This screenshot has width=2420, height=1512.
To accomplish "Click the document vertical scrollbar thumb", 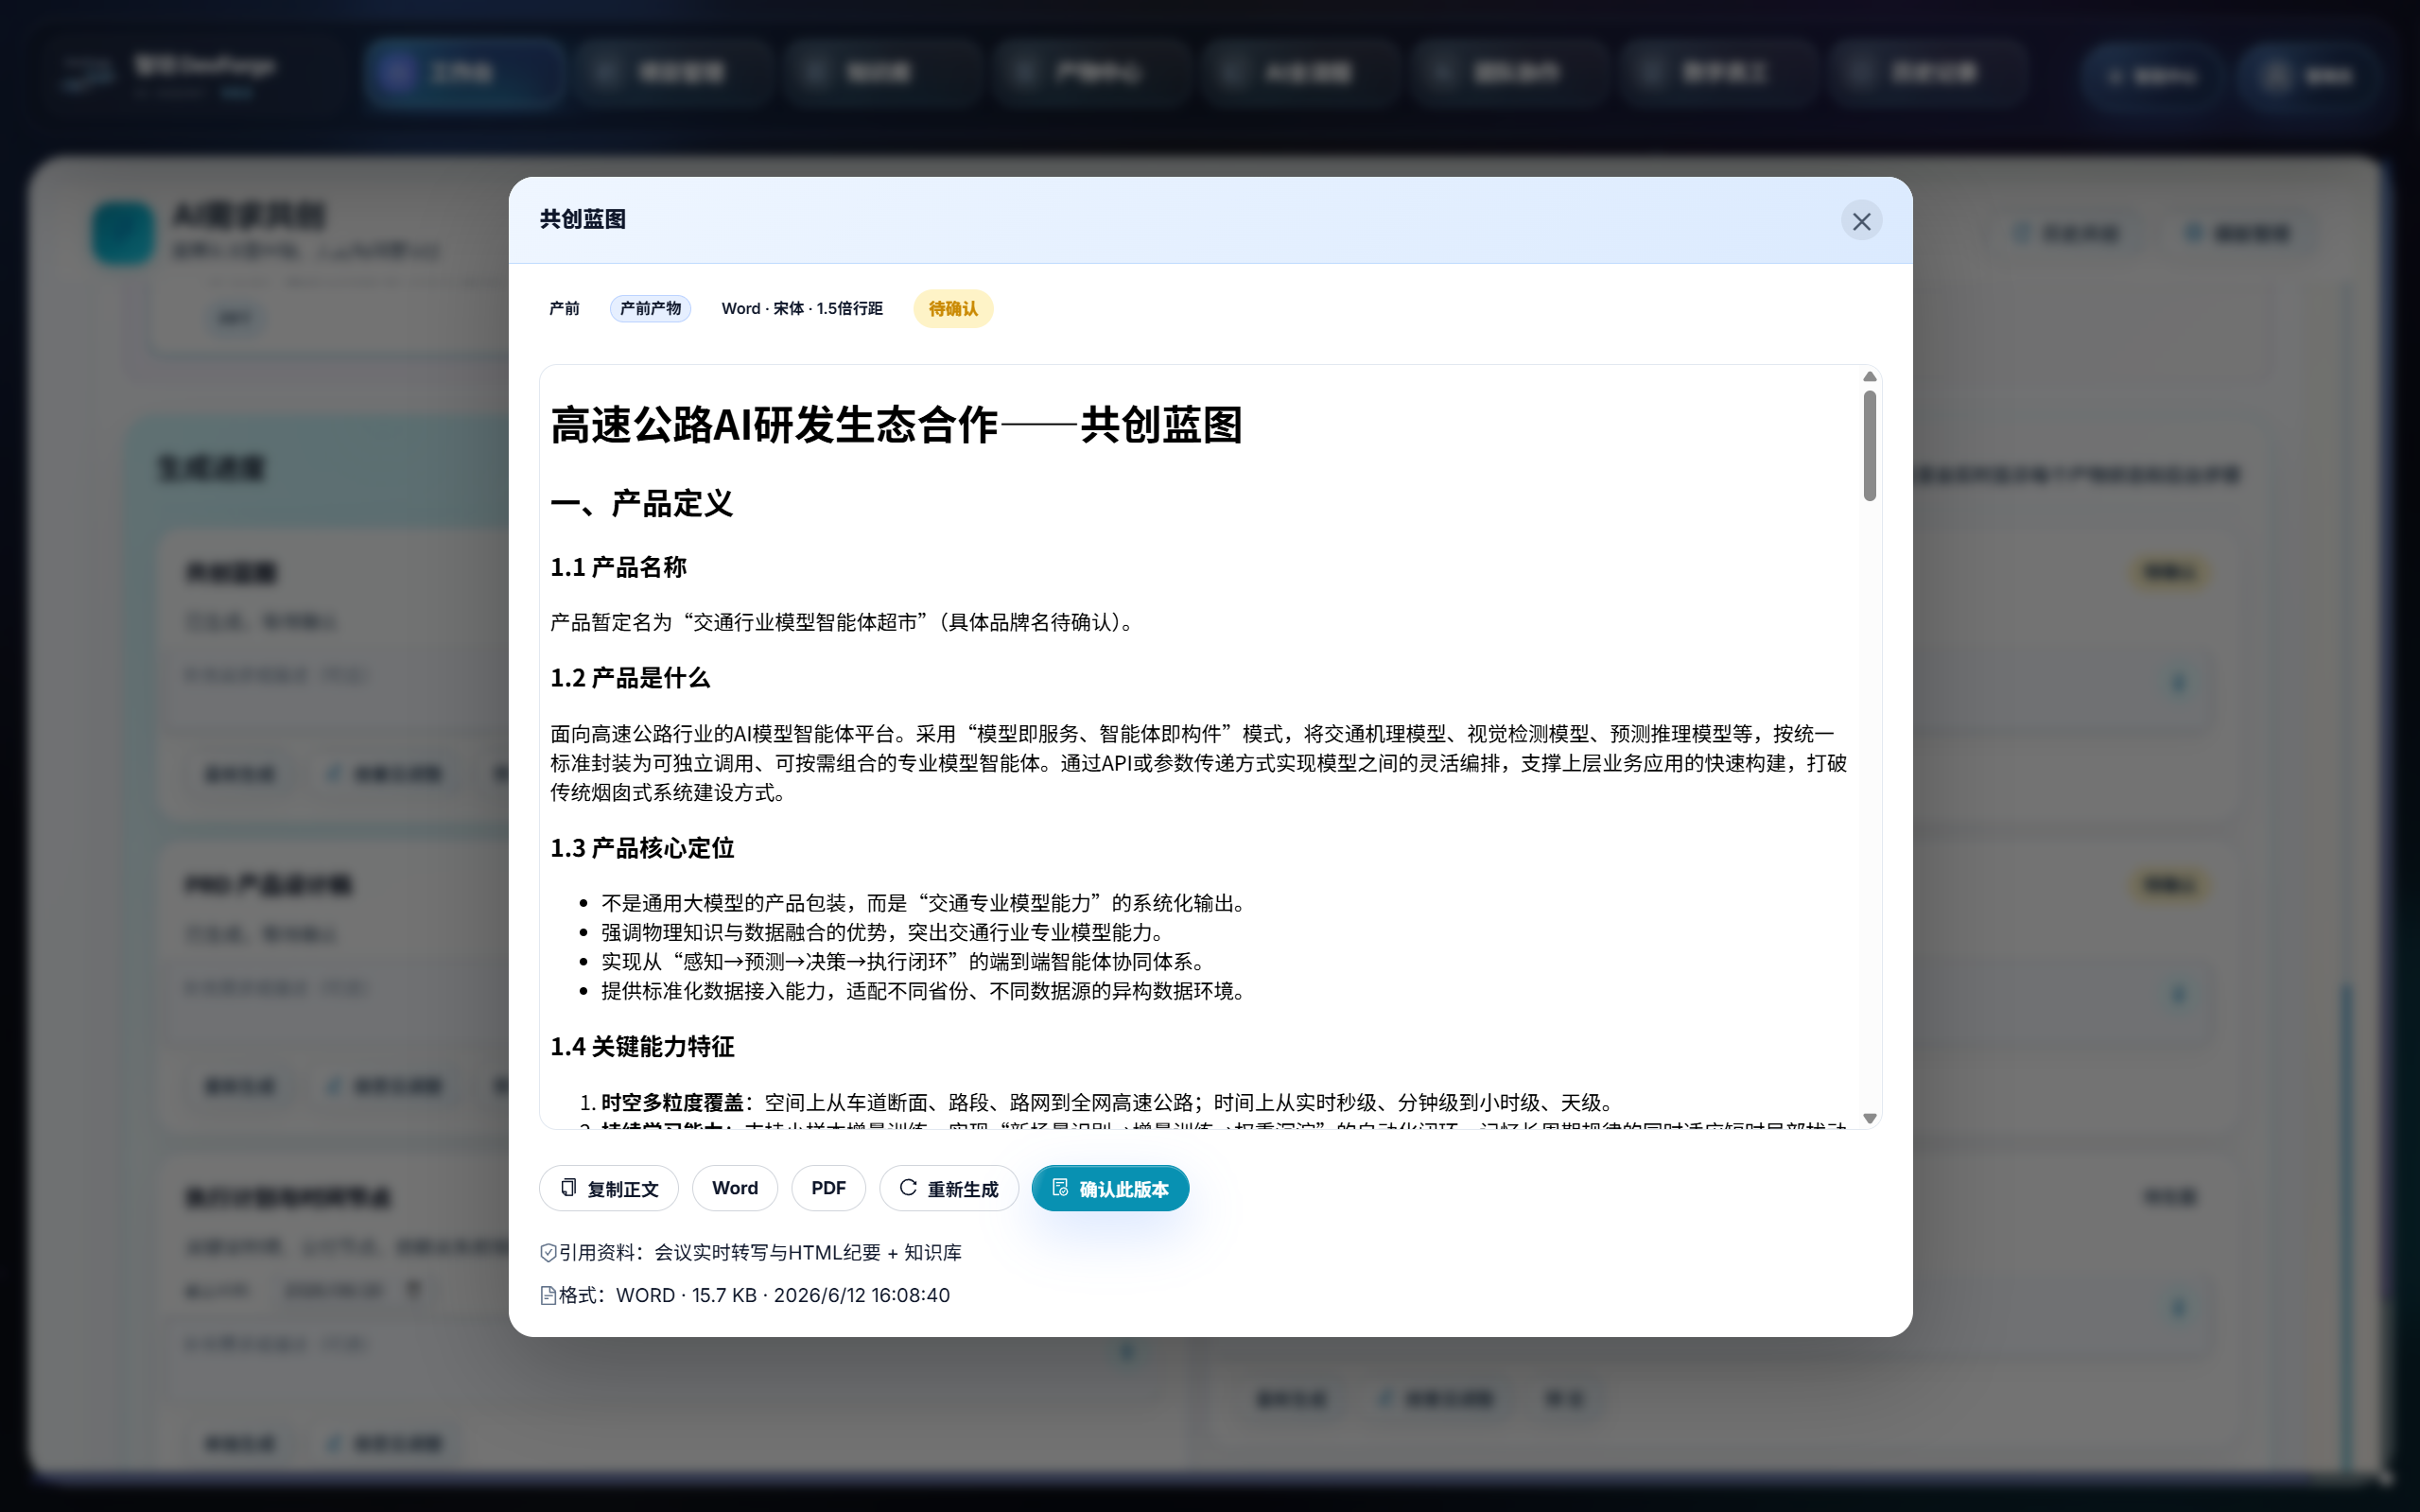I will click(1869, 446).
